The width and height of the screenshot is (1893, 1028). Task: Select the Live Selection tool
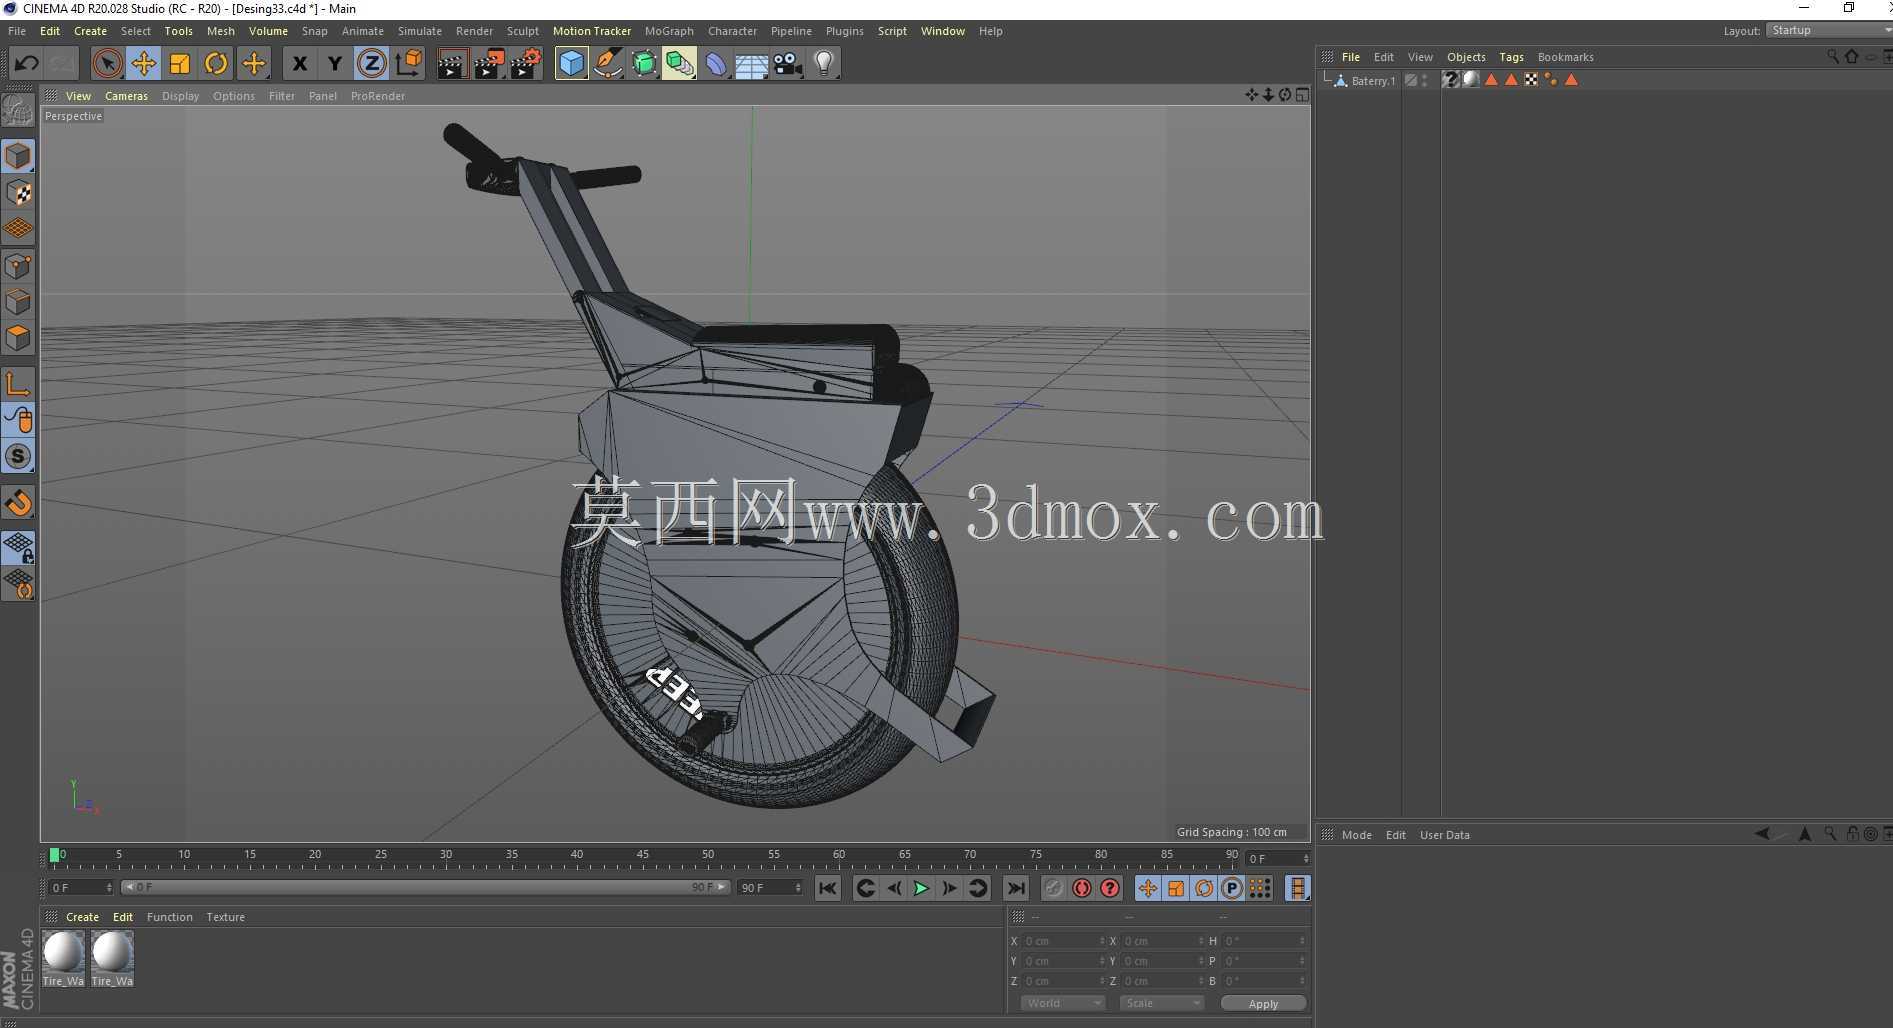[x=107, y=64]
